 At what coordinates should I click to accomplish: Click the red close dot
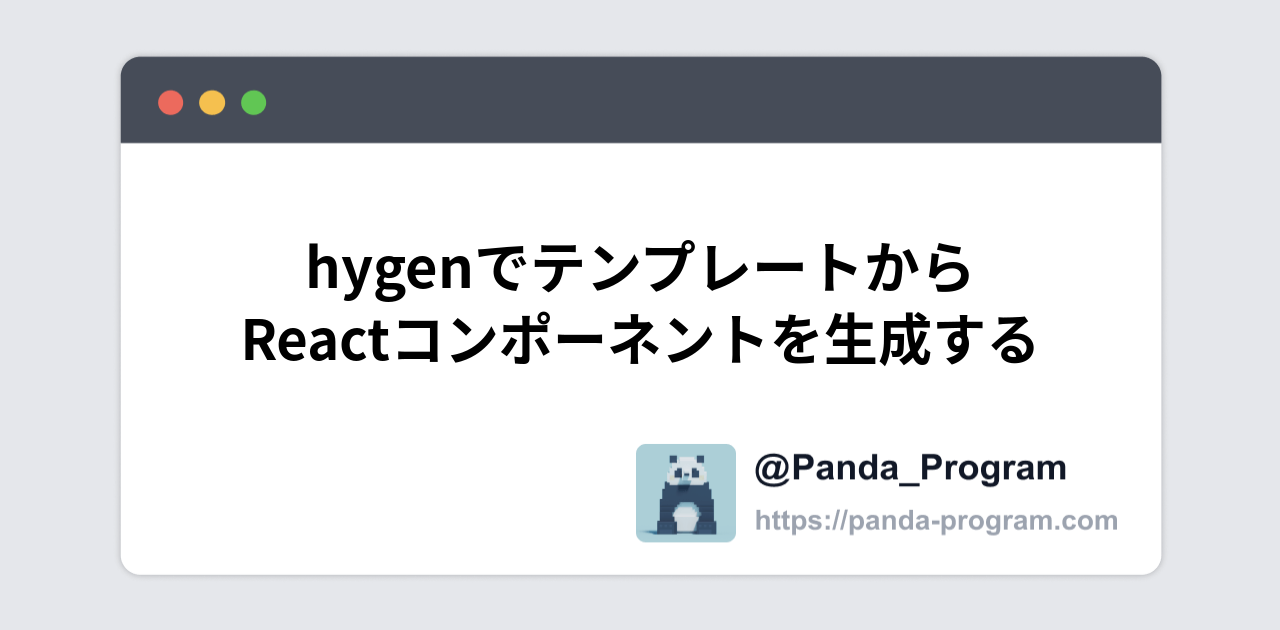tap(171, 102)
